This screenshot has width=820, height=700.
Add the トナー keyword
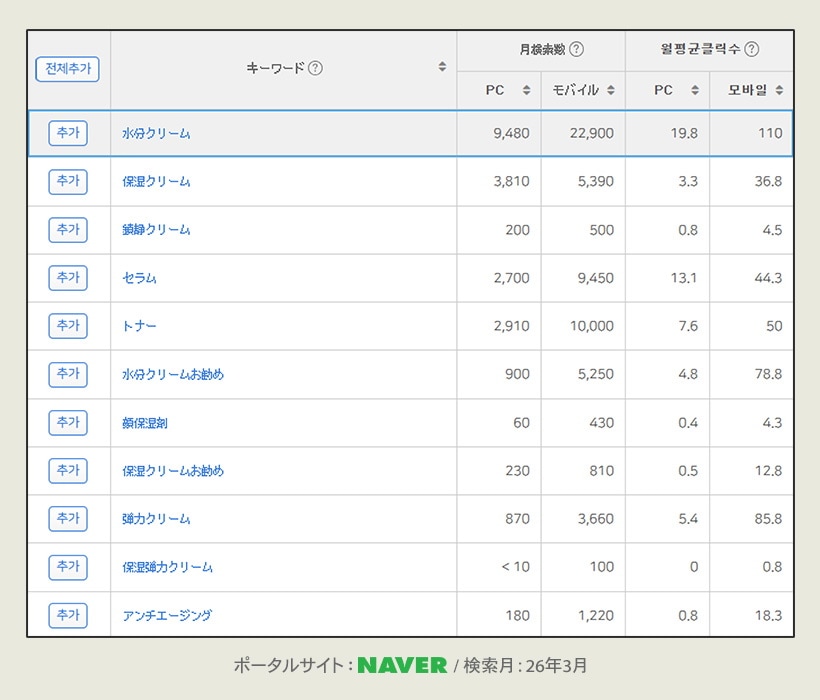tap(68, 325)
